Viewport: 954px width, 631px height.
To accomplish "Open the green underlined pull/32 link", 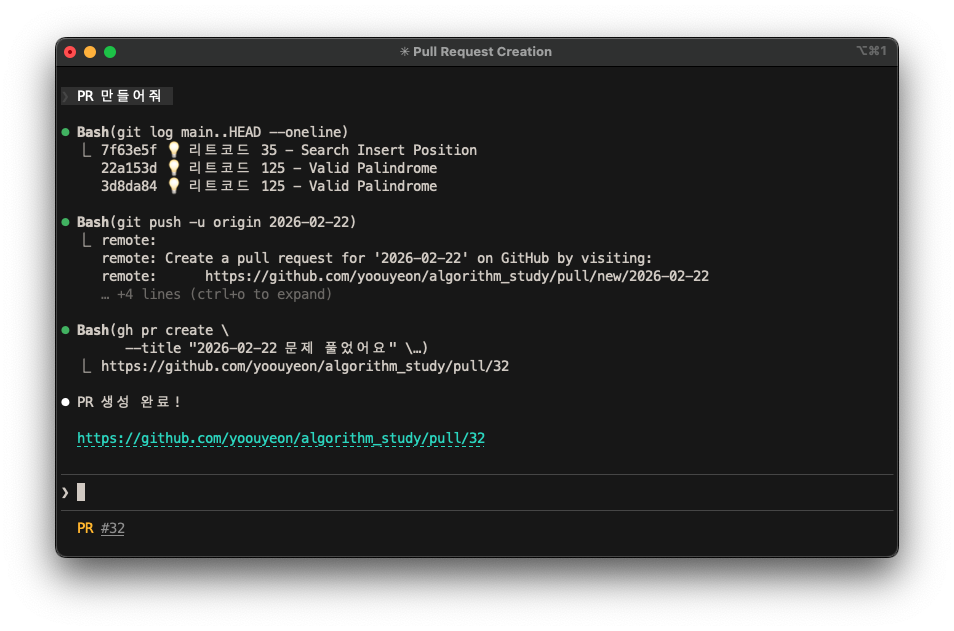I will point(280,438).
